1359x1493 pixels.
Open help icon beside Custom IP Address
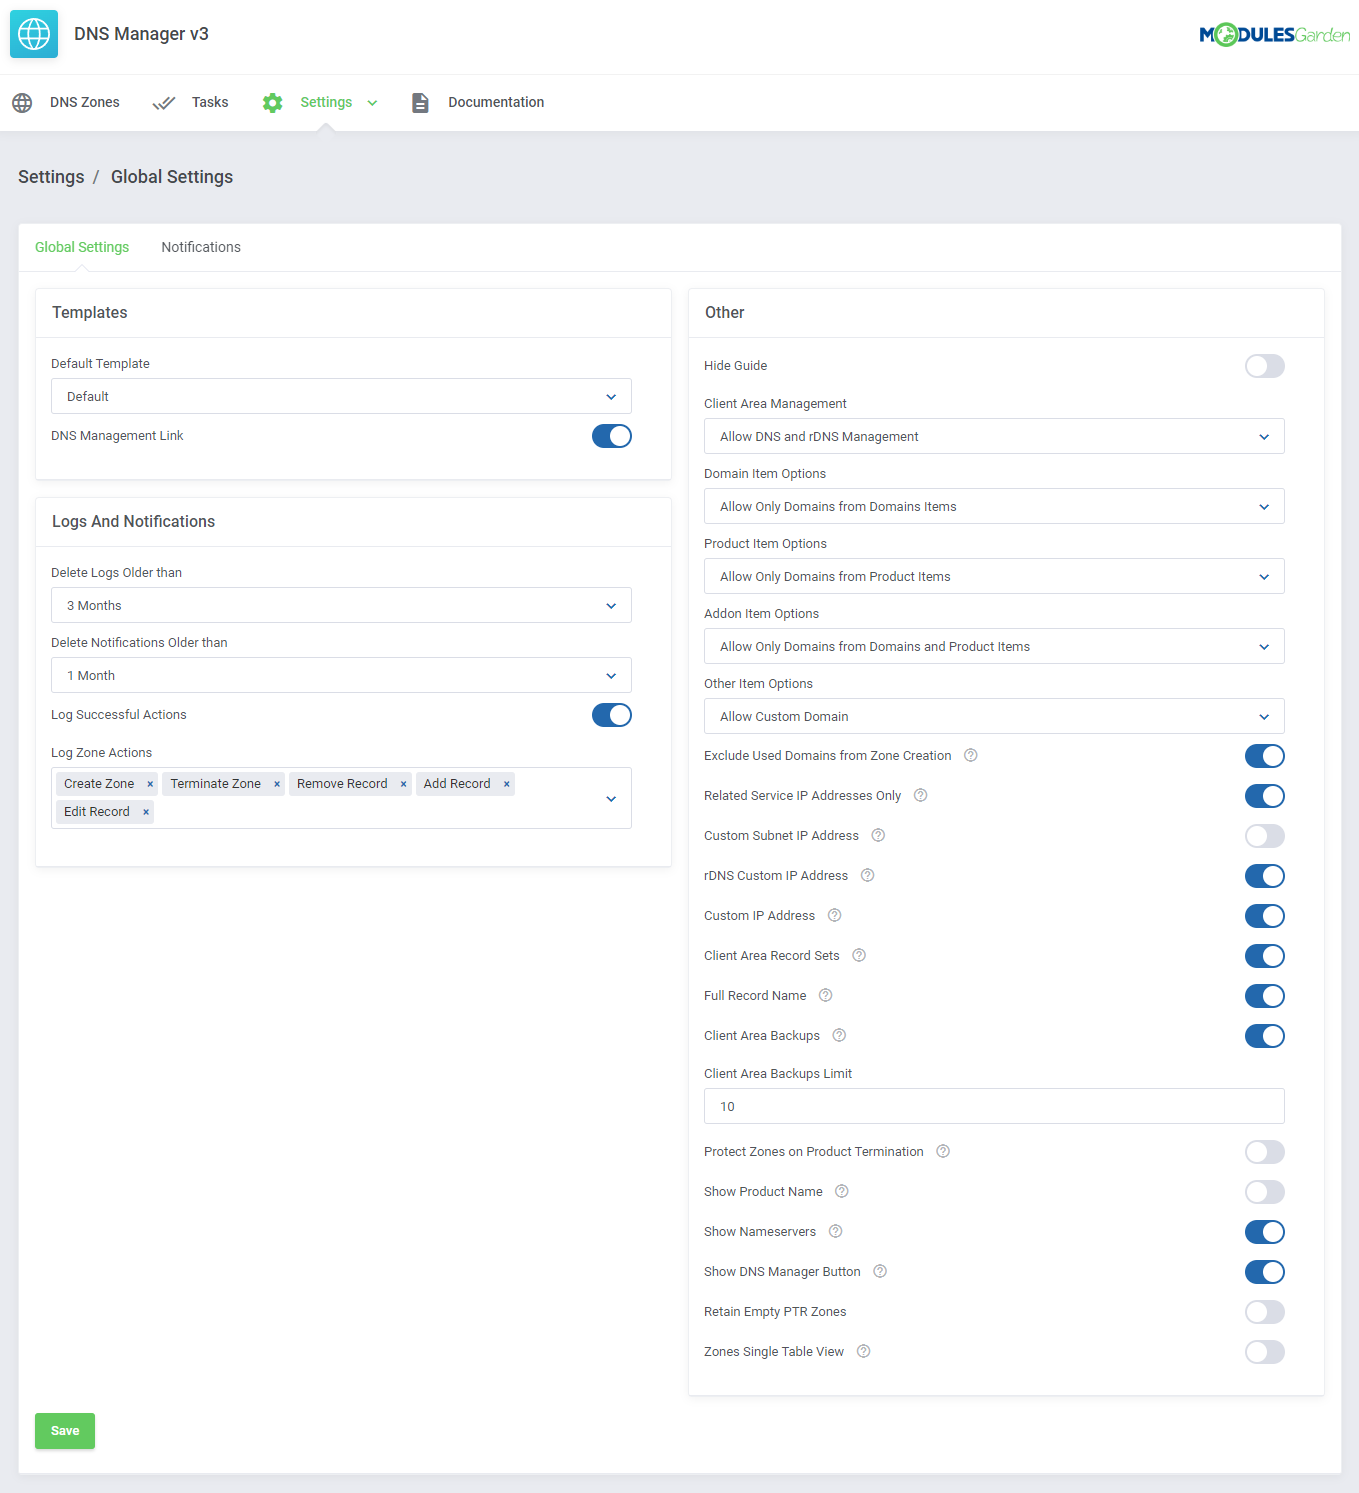tap(835, 915)
